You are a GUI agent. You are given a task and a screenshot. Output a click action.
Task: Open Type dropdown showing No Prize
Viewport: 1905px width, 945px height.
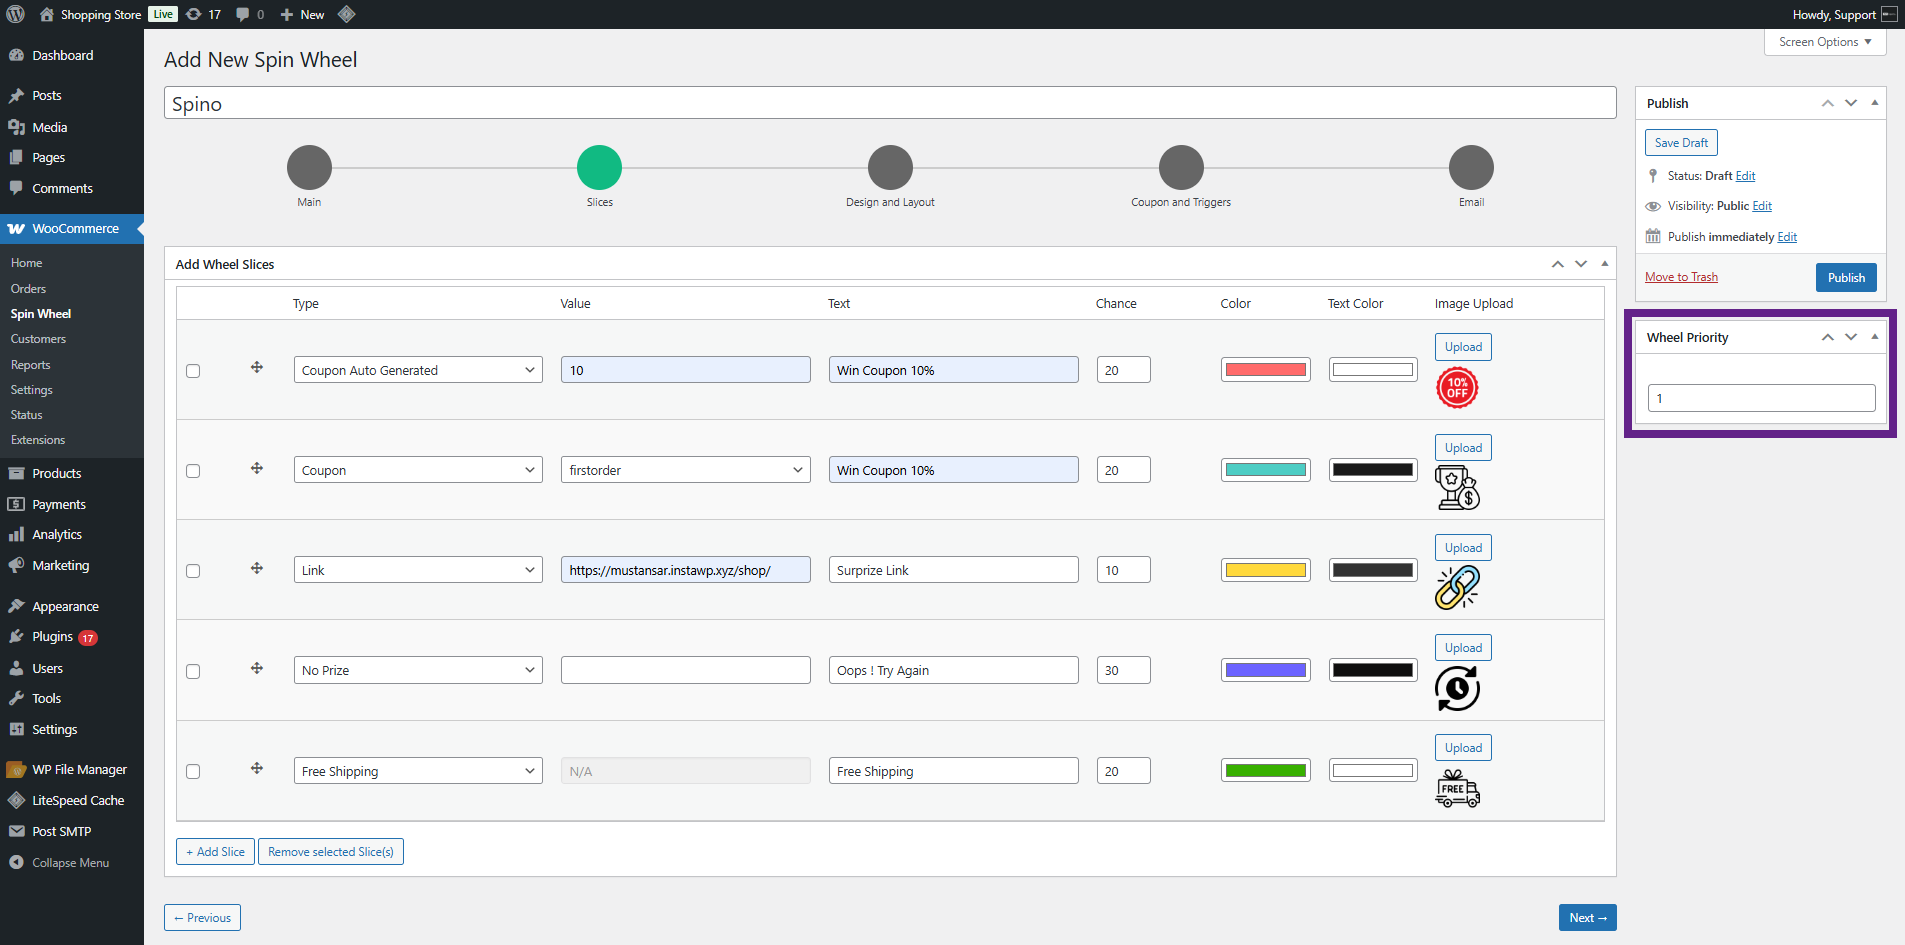(x=418, y=670)
